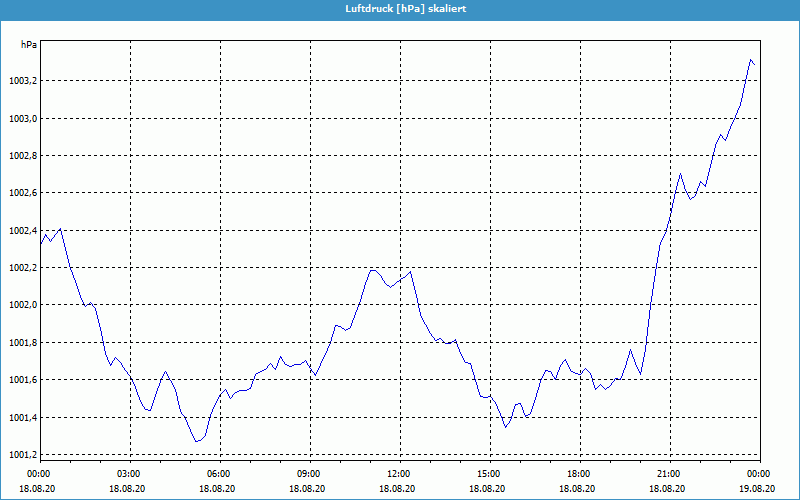Click the highest peak of the pressure curve
This screenshot has height=500, width=800.
pyautogui.click(x=751, y=60)
